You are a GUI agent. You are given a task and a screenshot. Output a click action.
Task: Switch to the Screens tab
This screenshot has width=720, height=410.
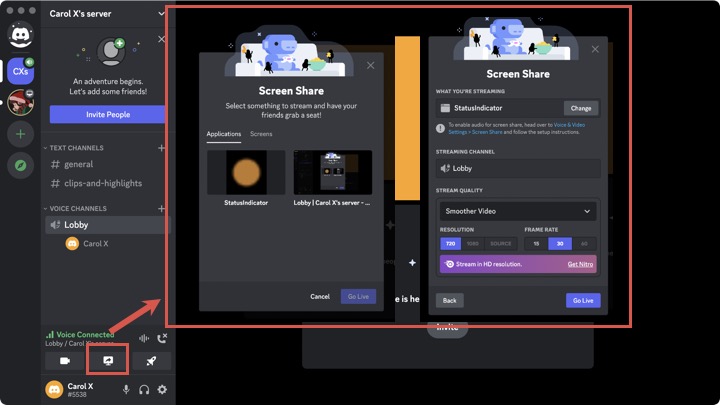261,134
